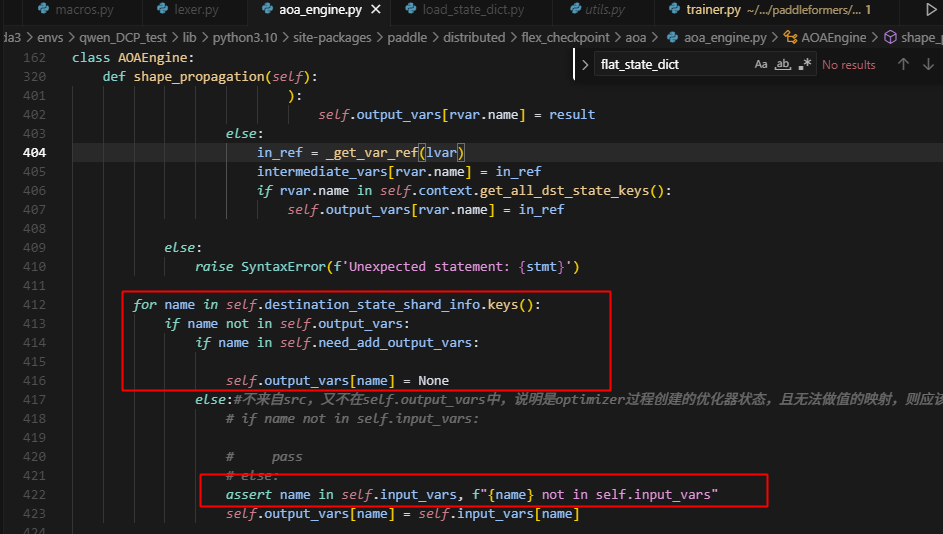943x534 pixels.
Task: Open aoa_engine.py file breadcrumb
Action: tap(724, 37)
